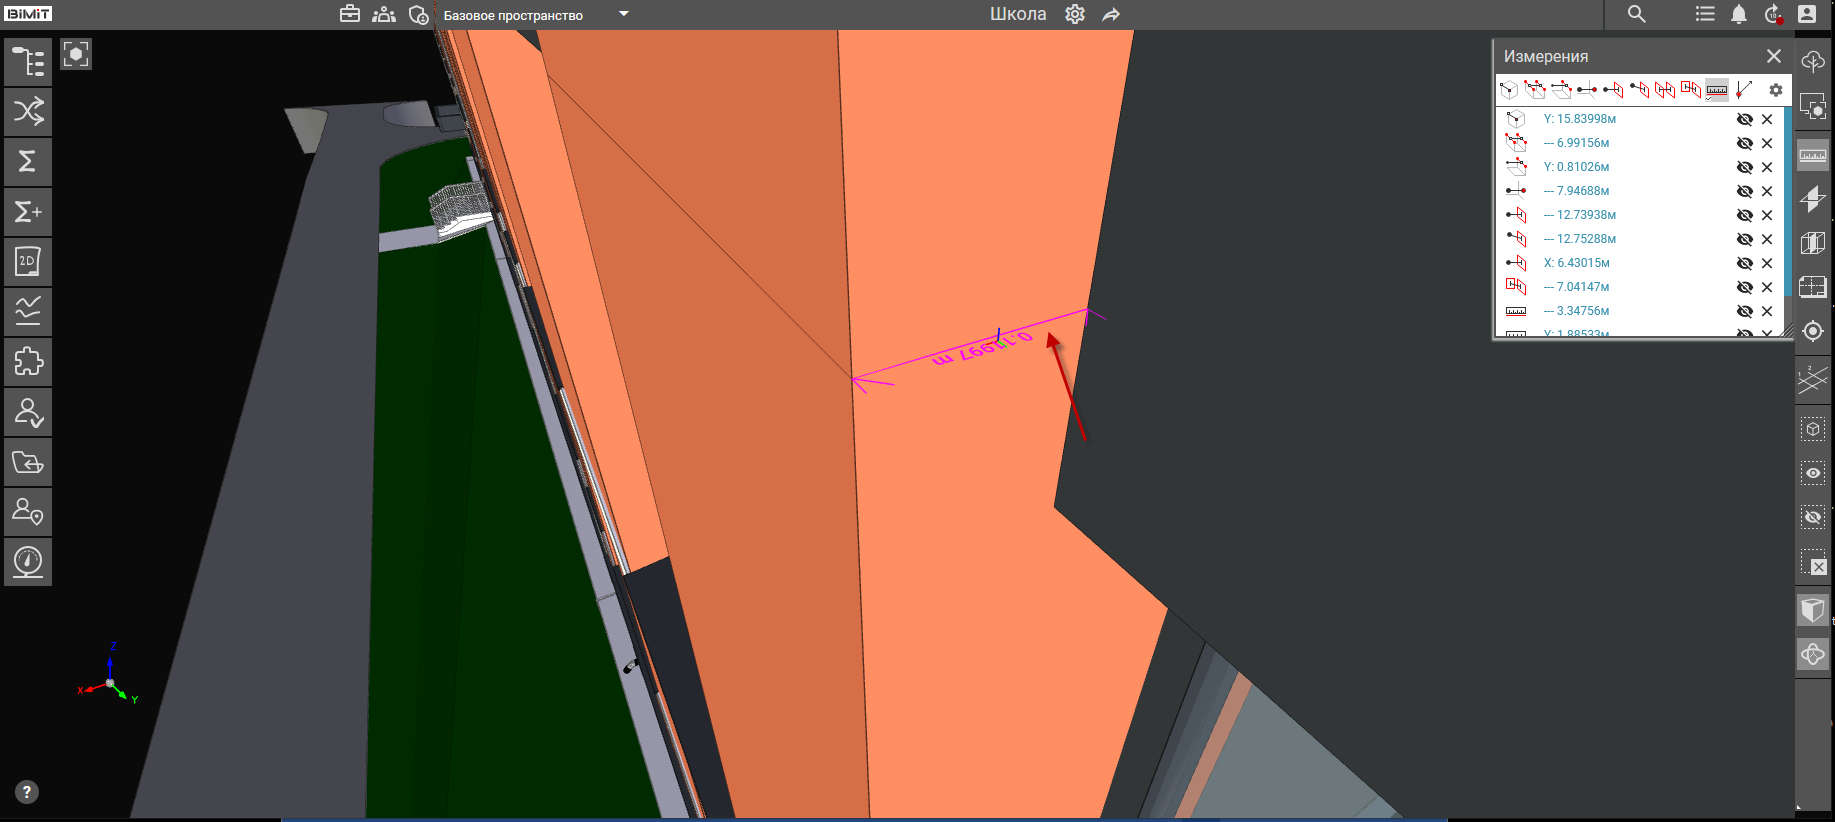Open the list menu icon in the top bar
This screenshot has height=822, width=1835.
1705,14
